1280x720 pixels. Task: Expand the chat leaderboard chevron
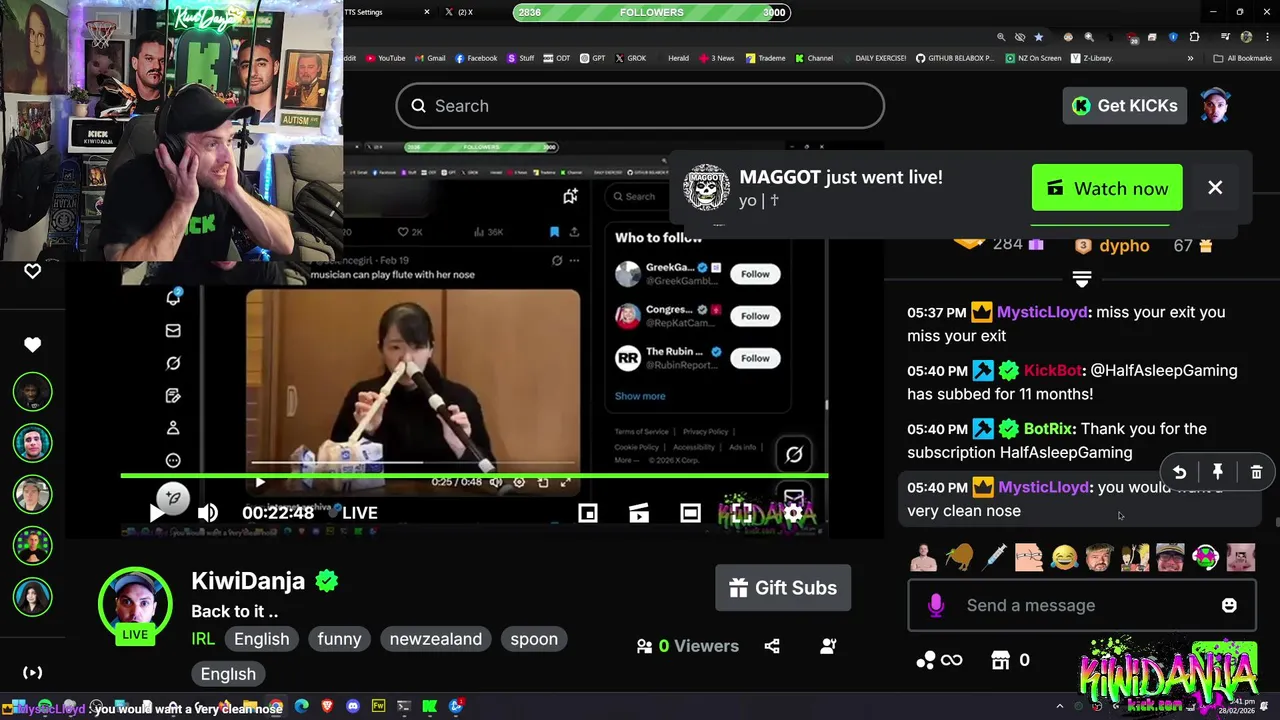pyautogui.click(x=1082, y=278)
